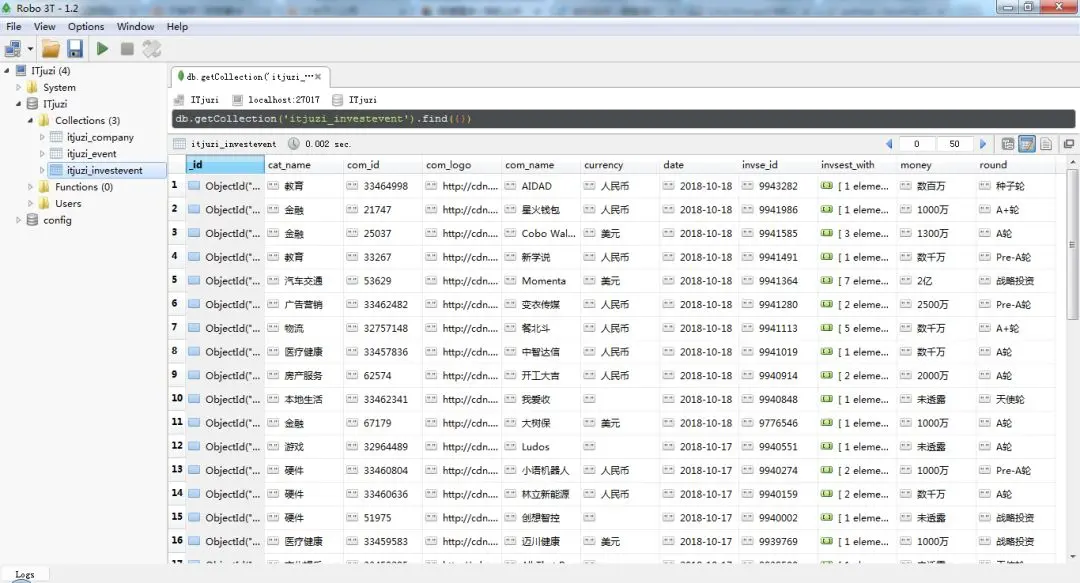Click the round column header

pyautogui.click(x=1015, y=165)
